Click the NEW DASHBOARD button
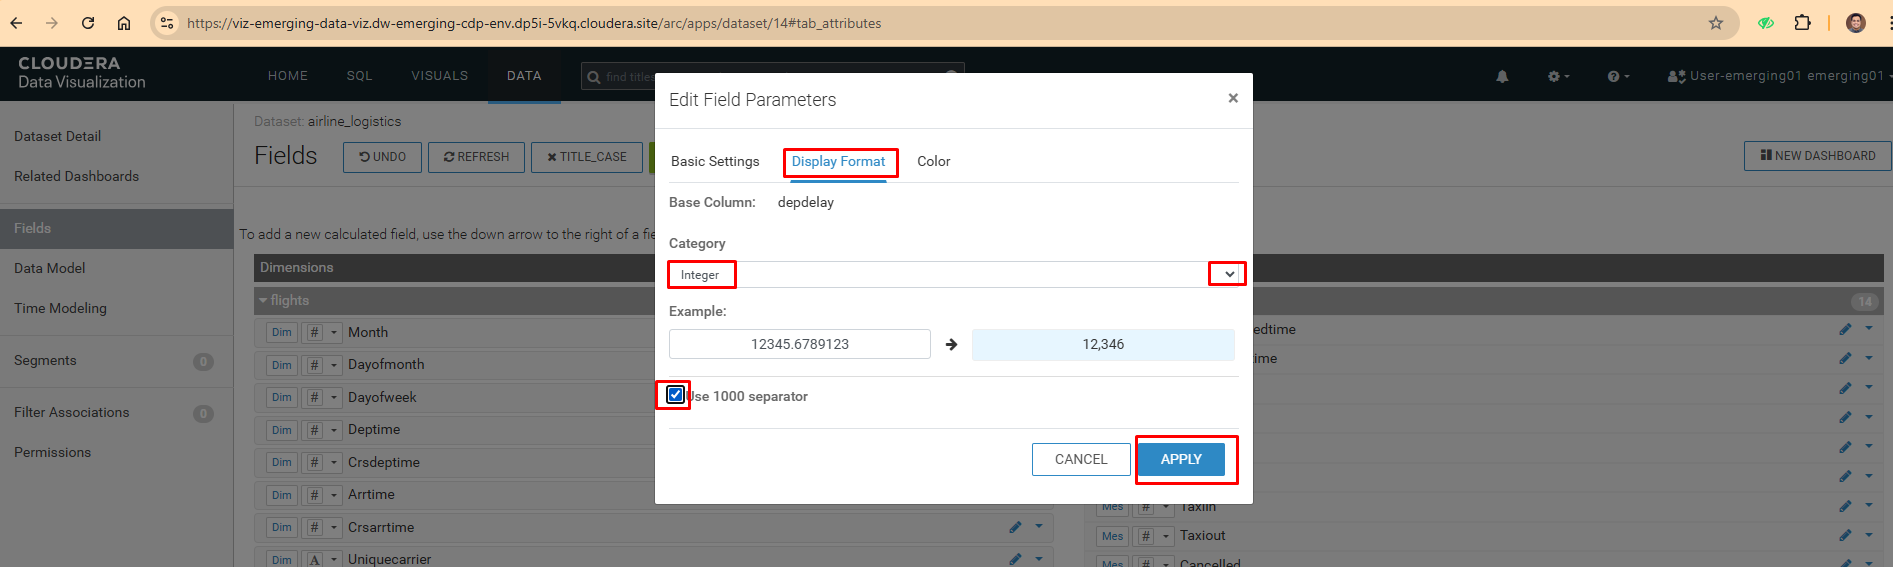Viewport: 1893px width, 567px height. 1818,155
